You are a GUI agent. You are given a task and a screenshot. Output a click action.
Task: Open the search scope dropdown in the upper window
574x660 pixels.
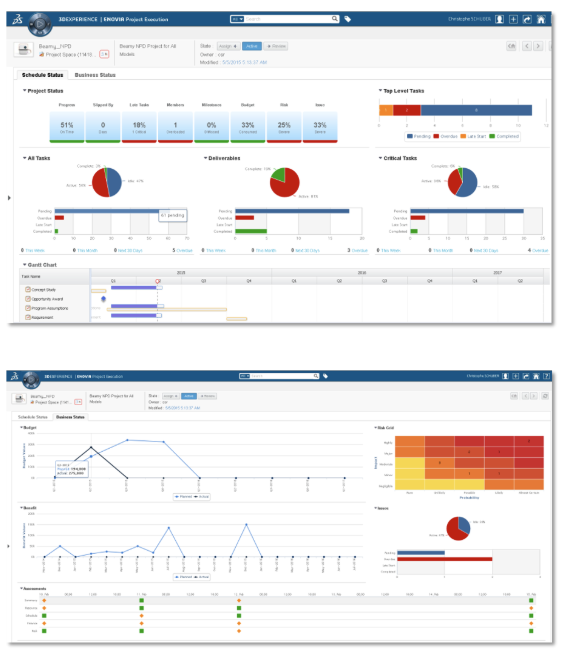tap(237, 19)
